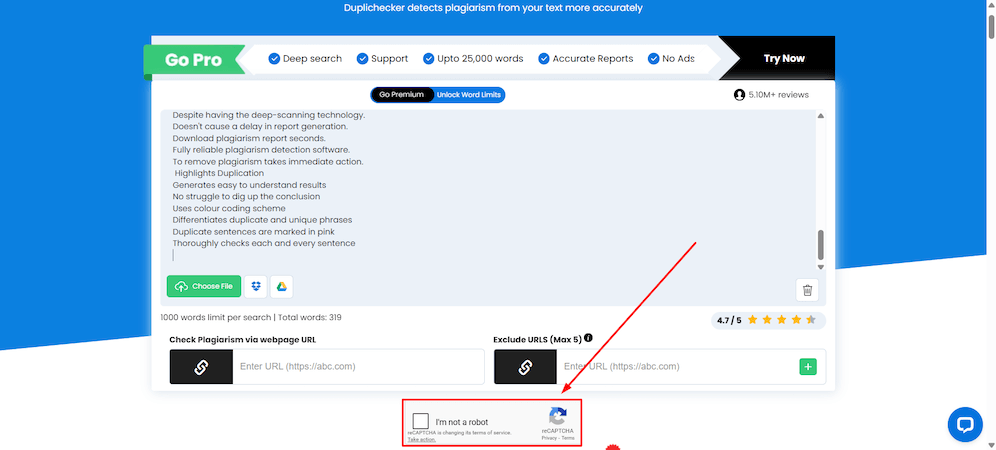996x450 pixels.
Task: Check the I'm not a robot checkbox
Action: click(421, 422)
